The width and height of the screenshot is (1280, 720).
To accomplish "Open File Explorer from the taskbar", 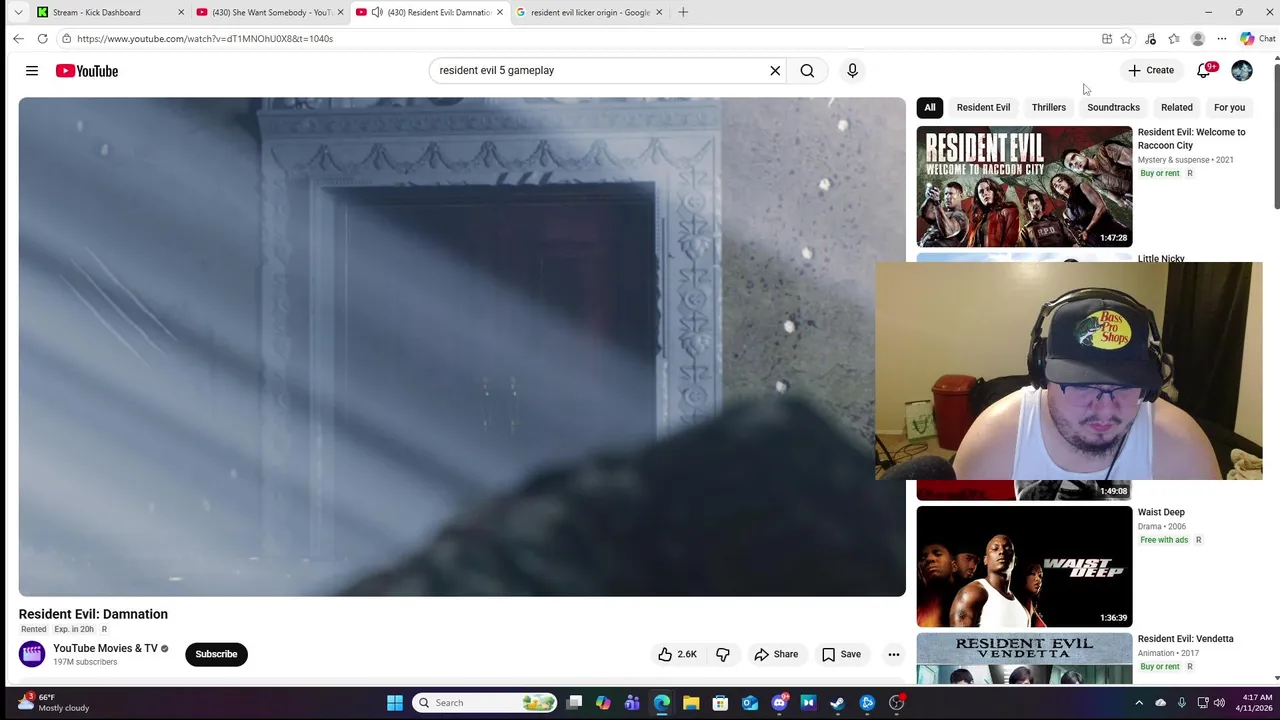I will click(x=691, y=703).
